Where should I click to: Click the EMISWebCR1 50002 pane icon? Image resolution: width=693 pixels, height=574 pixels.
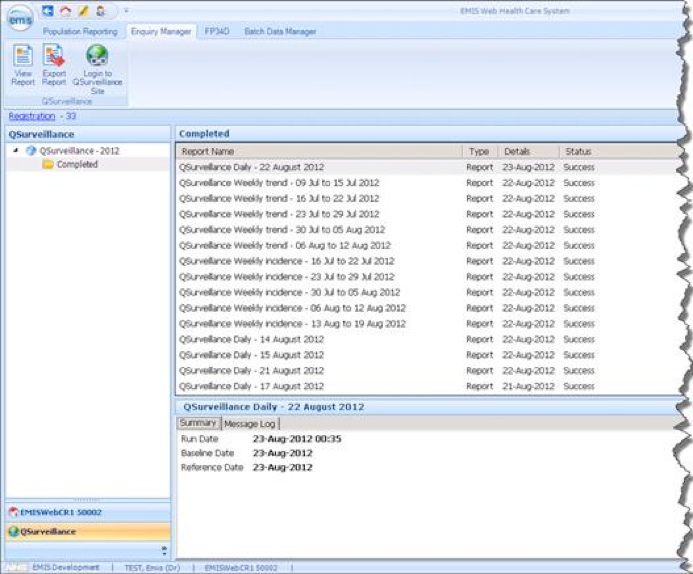[13, 513]
